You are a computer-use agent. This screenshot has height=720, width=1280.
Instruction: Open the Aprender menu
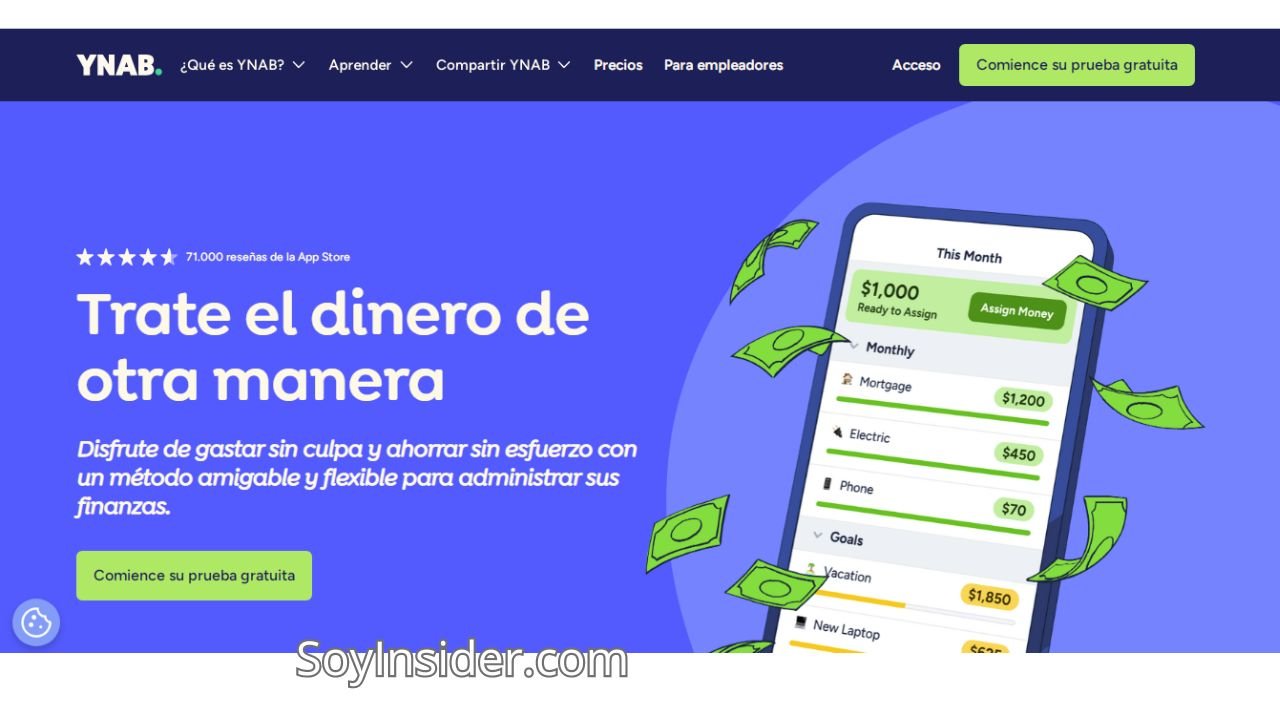coord(371,65)
